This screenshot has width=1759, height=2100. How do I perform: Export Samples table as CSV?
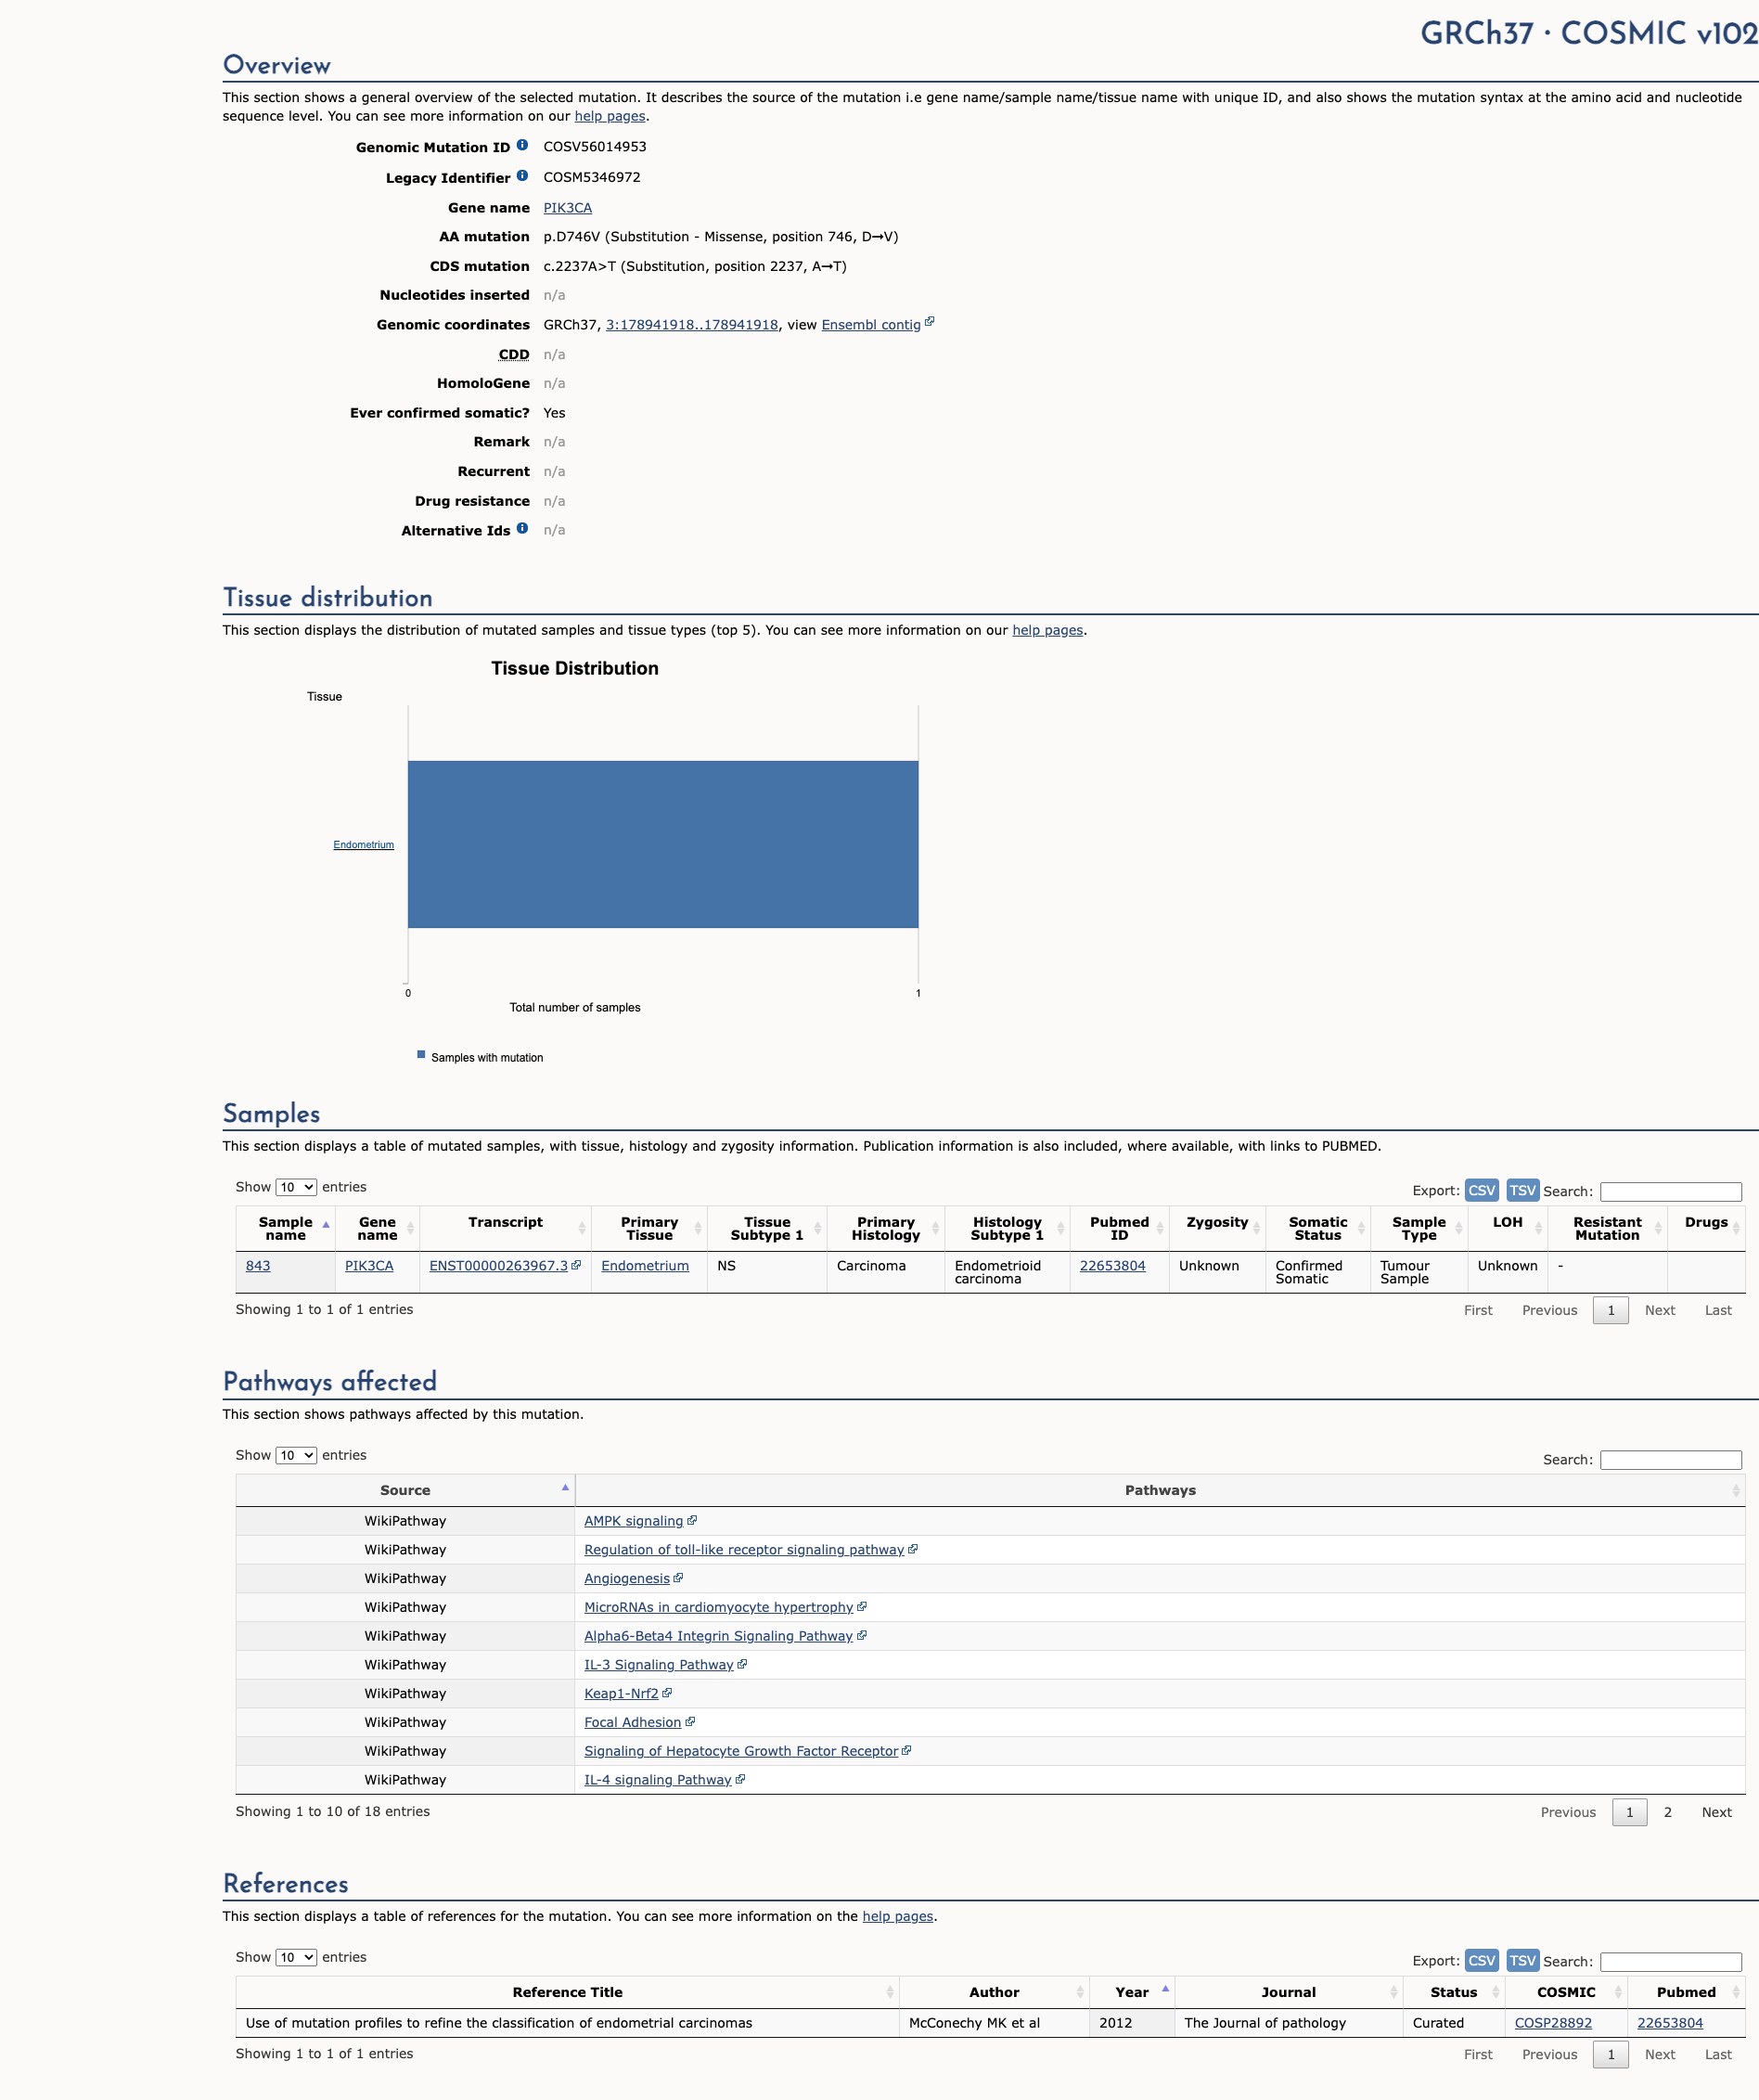click(x=1481, y=1190)
